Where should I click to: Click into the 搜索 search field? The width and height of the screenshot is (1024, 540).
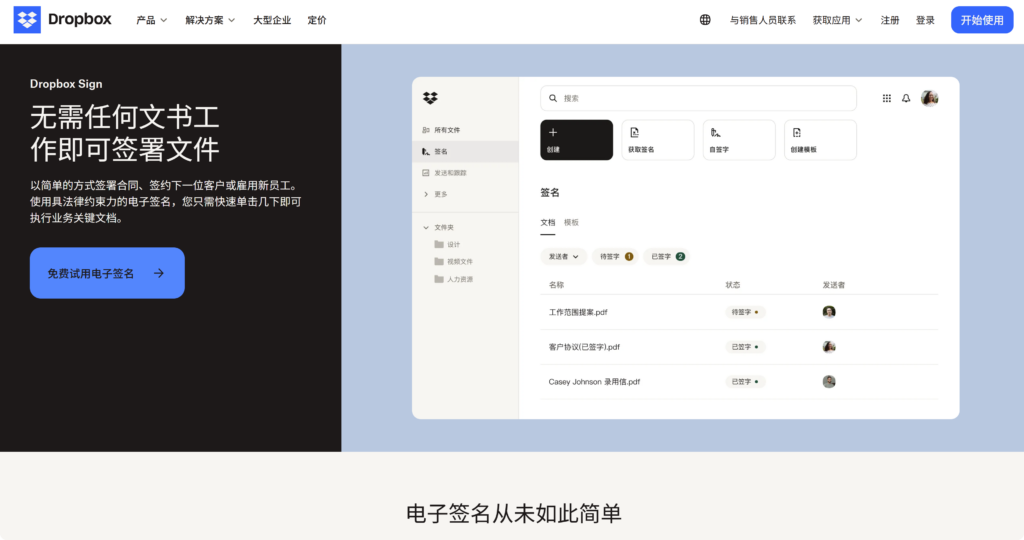[x=698, y=98]
